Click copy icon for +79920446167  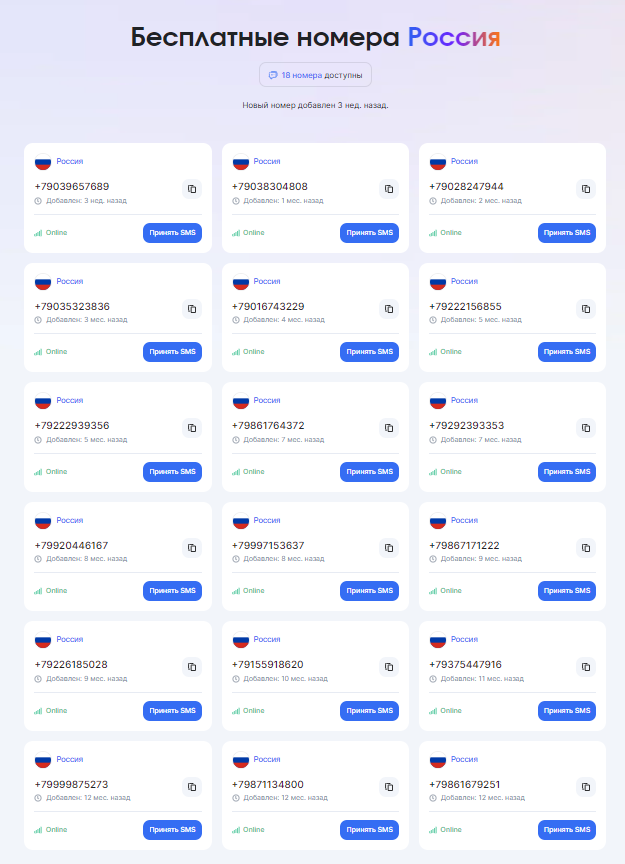point(192,547)
